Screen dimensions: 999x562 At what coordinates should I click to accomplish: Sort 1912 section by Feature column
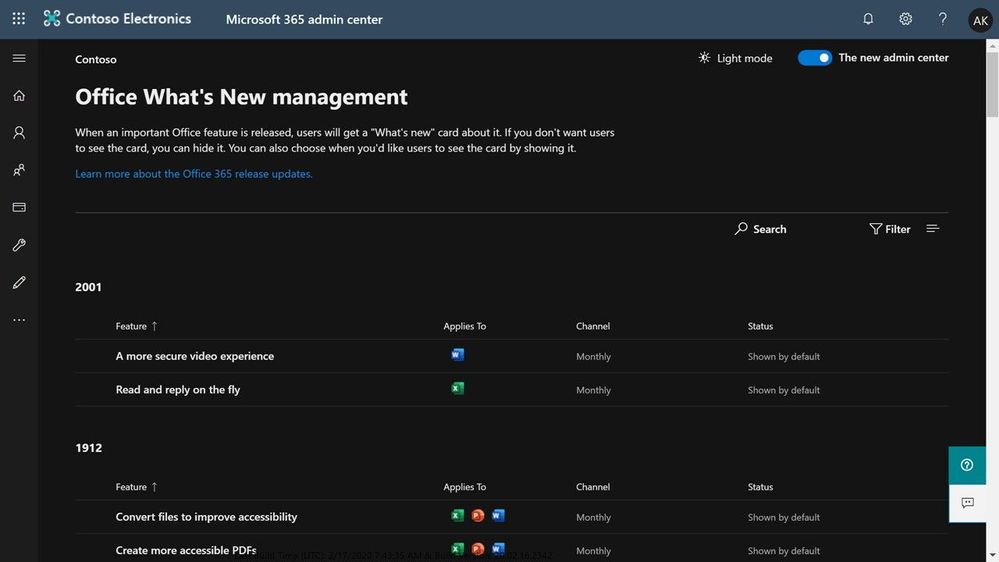[x=136, y=486]
